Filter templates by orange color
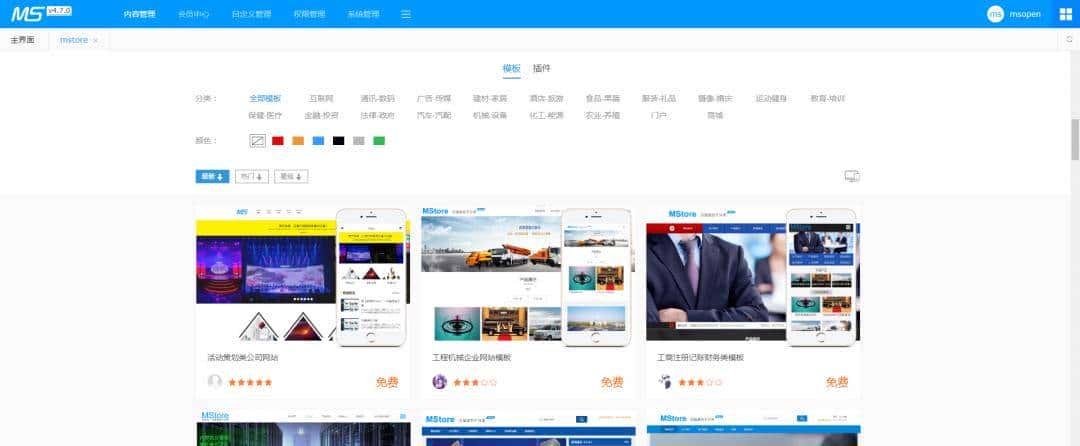The image size is (1080, 446). 298,140
